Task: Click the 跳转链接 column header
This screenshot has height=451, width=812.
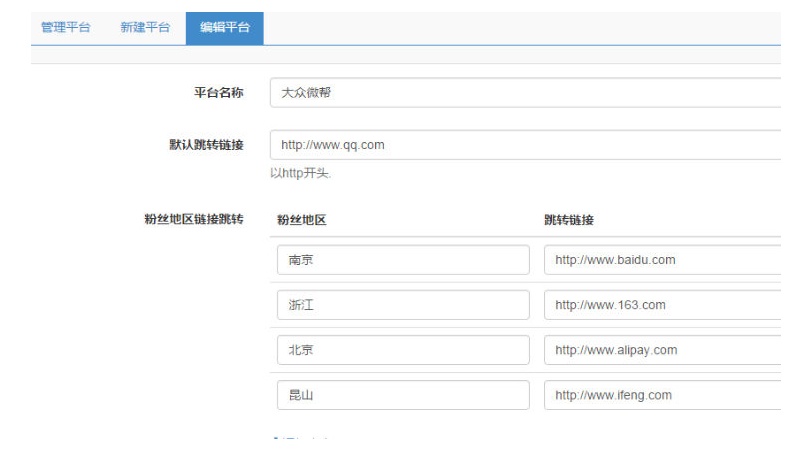Action: coord(569,220)
